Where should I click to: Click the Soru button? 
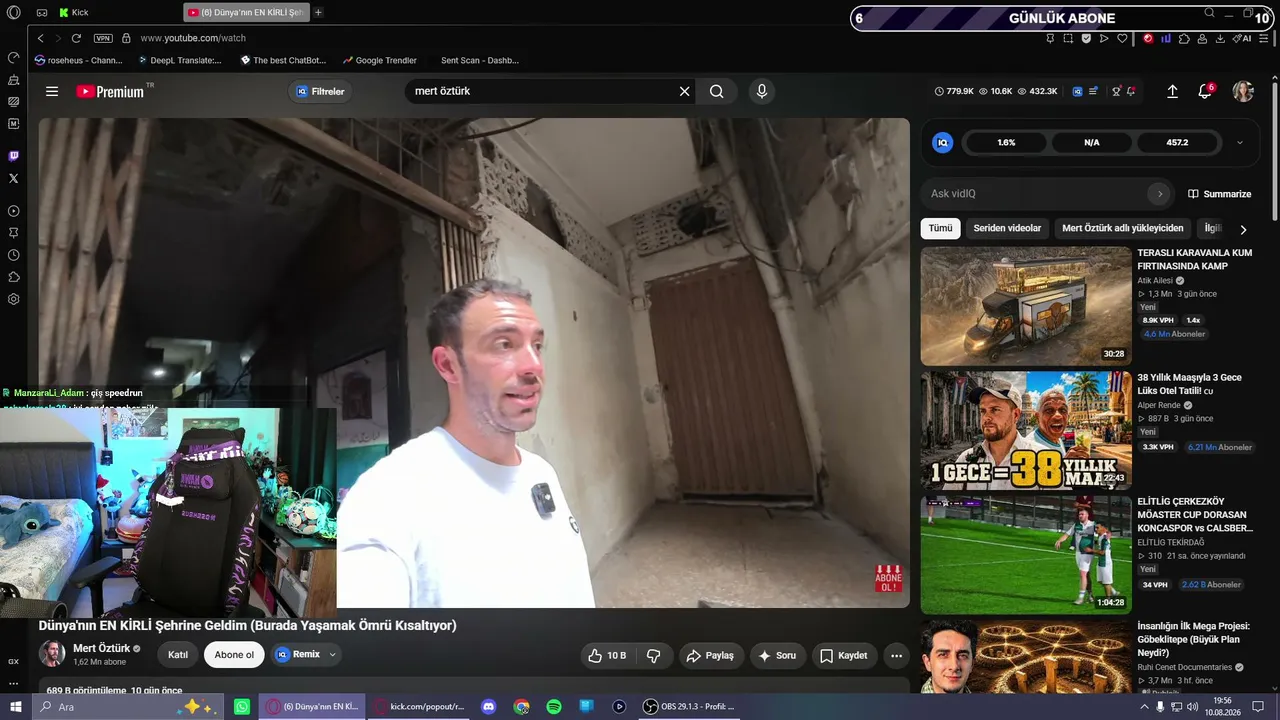click(x=777, y=655)
